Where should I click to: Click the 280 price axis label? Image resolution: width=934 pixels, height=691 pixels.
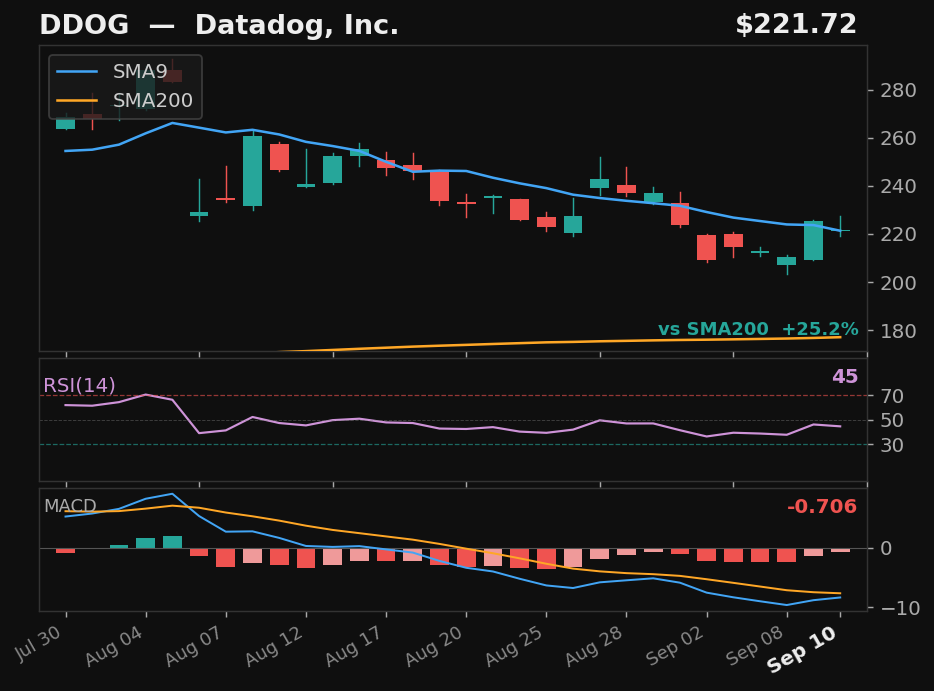pyautogui.click(x=898, y=91)
